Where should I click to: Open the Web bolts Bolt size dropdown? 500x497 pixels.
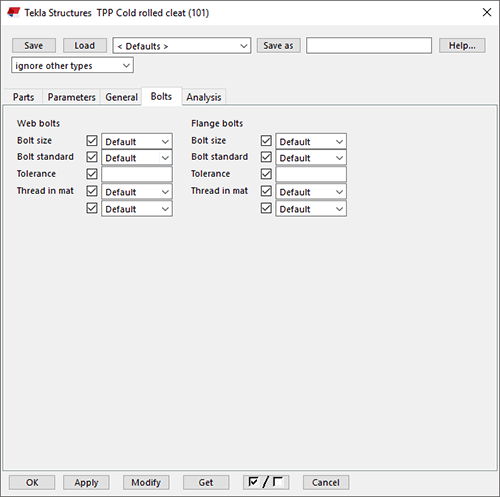[x=137, y=141]
